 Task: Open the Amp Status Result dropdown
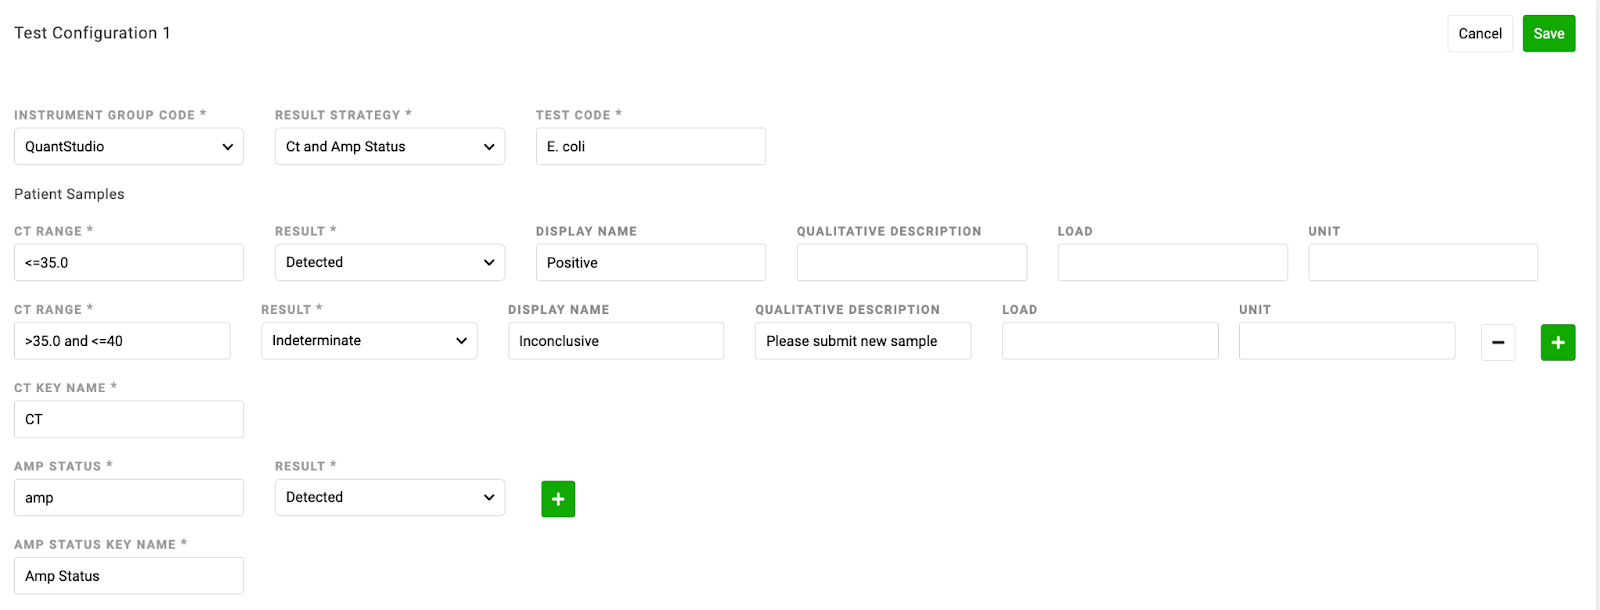click(390, 497)
